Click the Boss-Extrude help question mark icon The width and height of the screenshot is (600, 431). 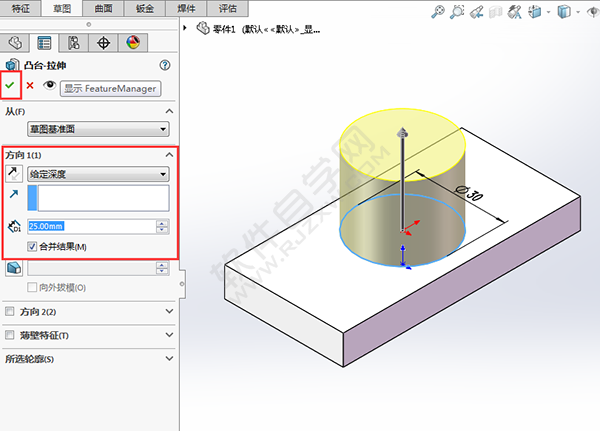pyautogui.click(x=165, y=65)
